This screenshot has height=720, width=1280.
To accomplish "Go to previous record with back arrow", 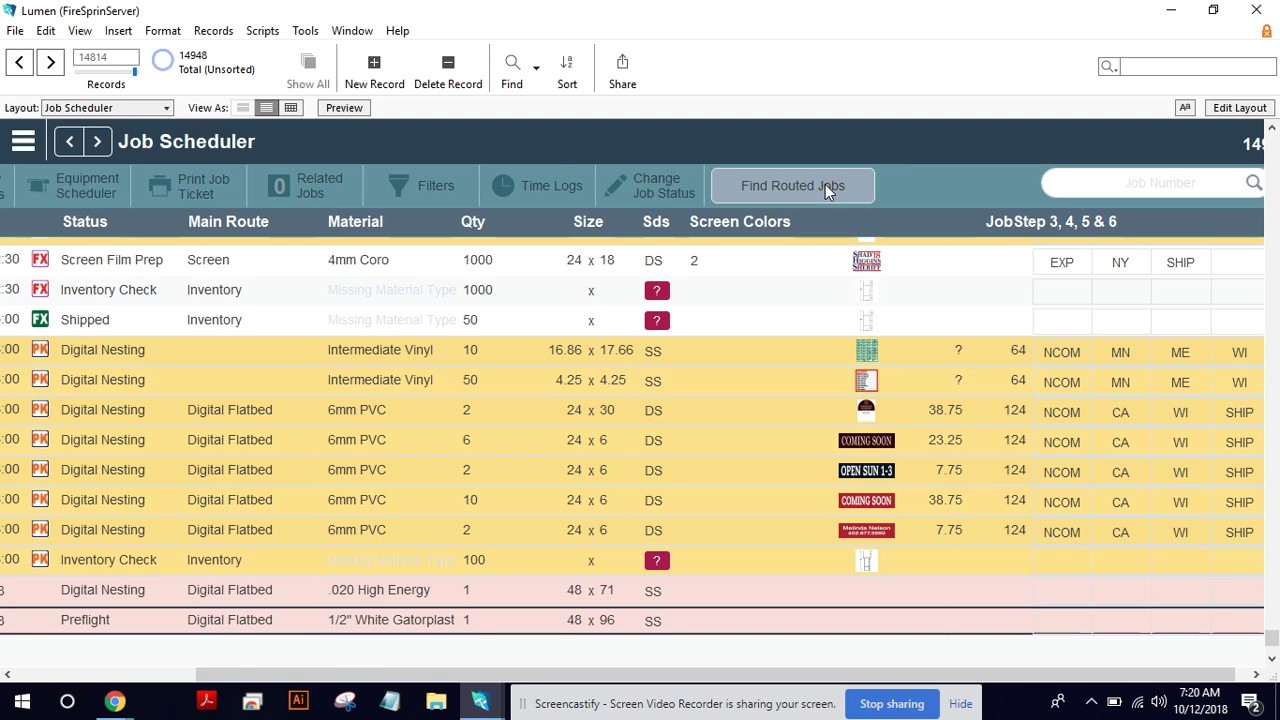I will (20, 62).
